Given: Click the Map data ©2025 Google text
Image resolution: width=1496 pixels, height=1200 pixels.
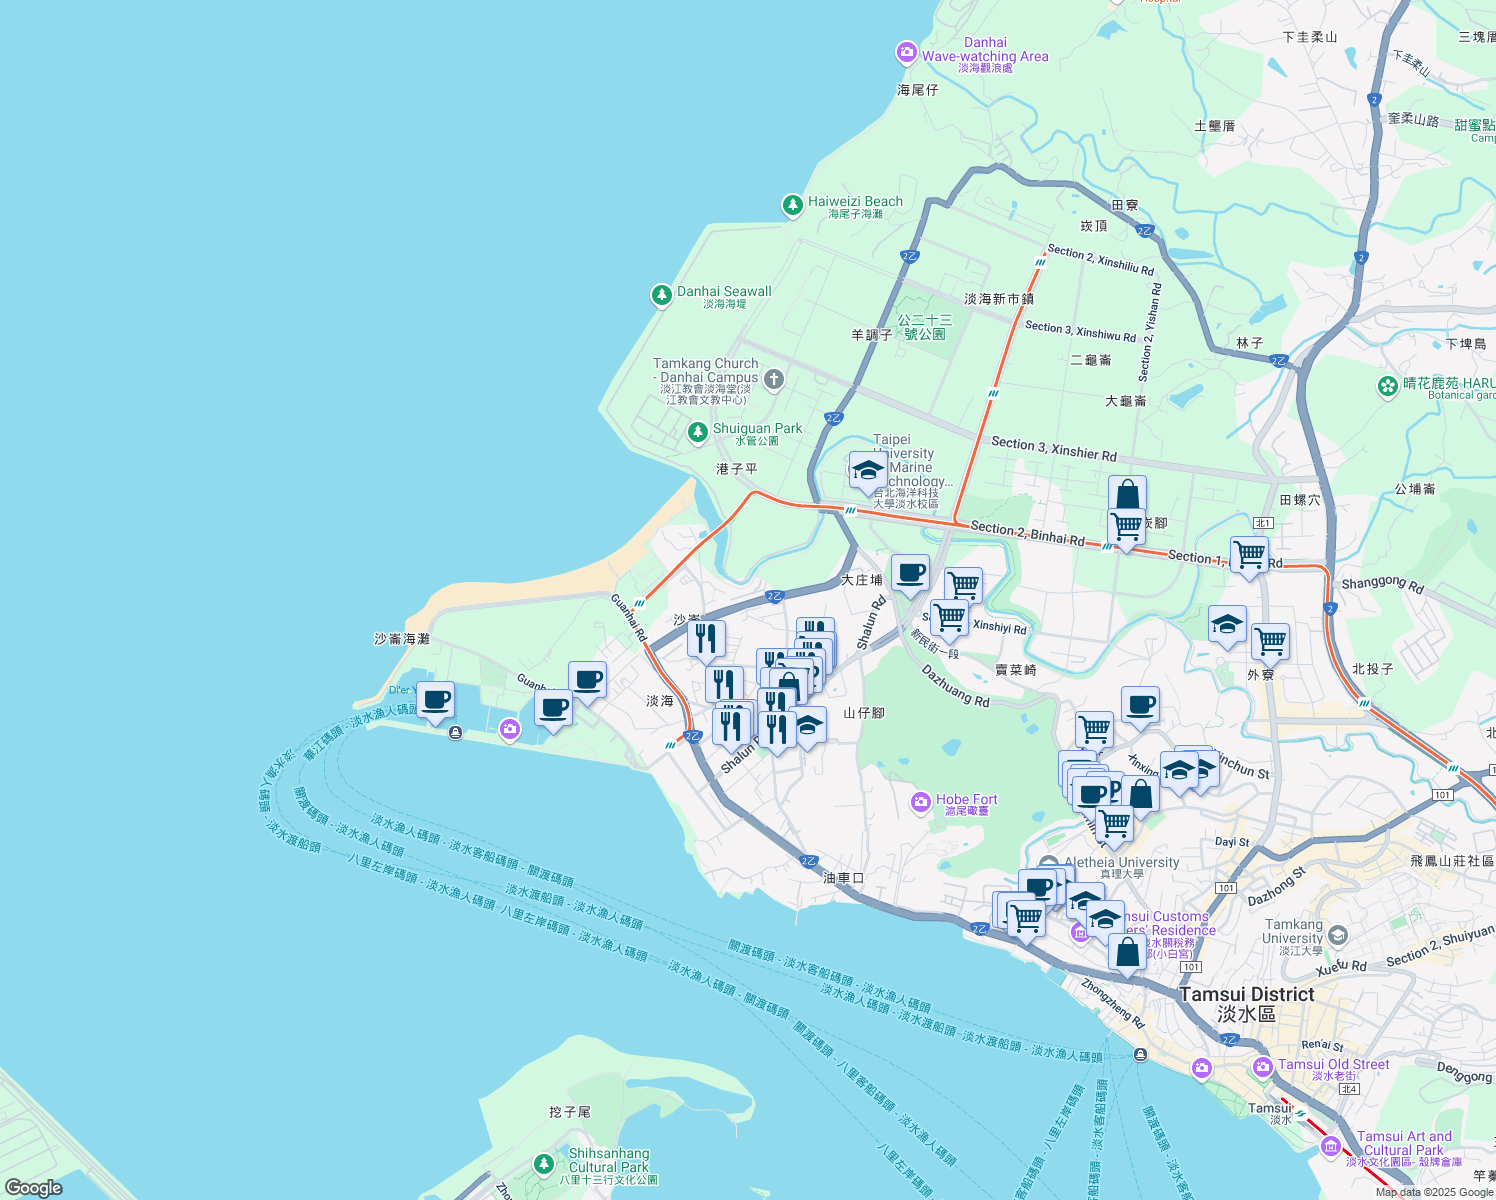Looking at the screenshot, I should pyautogui.click(x=1435, y=1192).
